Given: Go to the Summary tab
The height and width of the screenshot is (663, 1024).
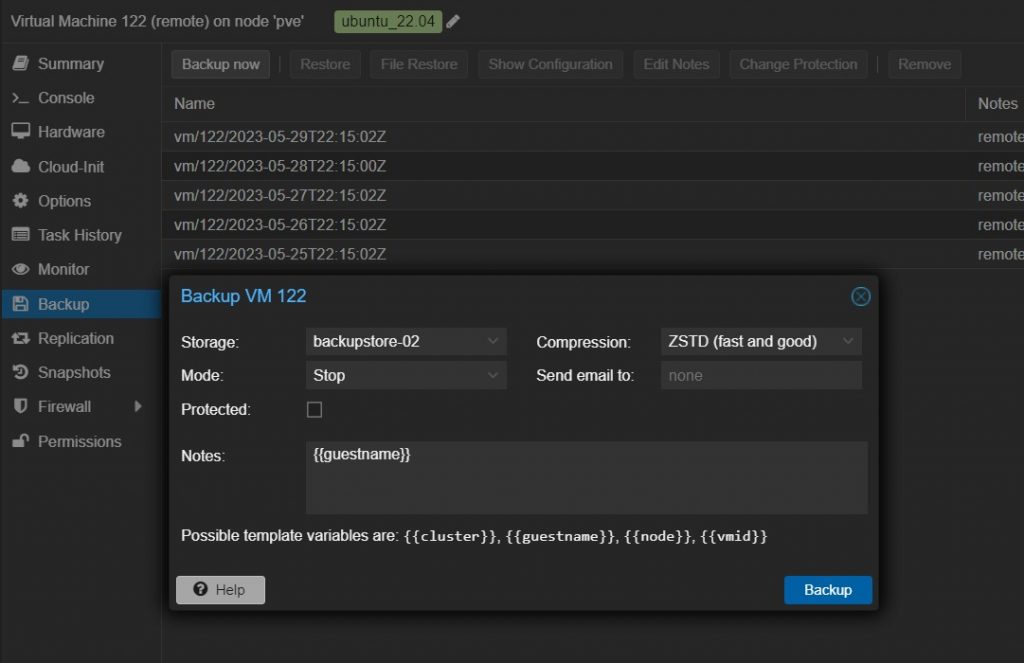Looking at the screenshot, I should (x=70, y=64).
